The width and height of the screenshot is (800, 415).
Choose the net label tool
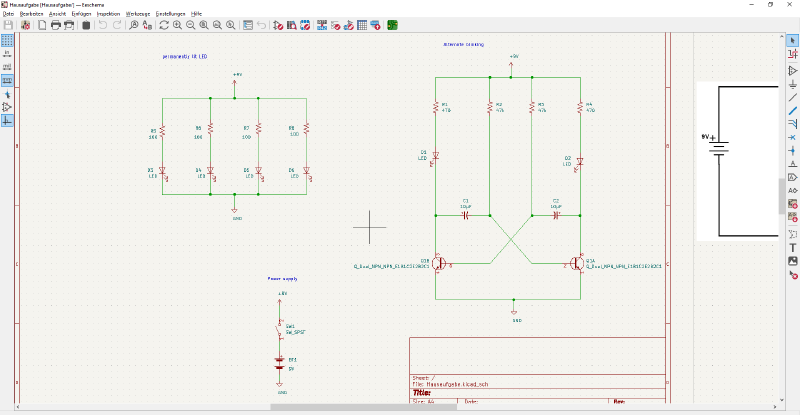(792, 164)
